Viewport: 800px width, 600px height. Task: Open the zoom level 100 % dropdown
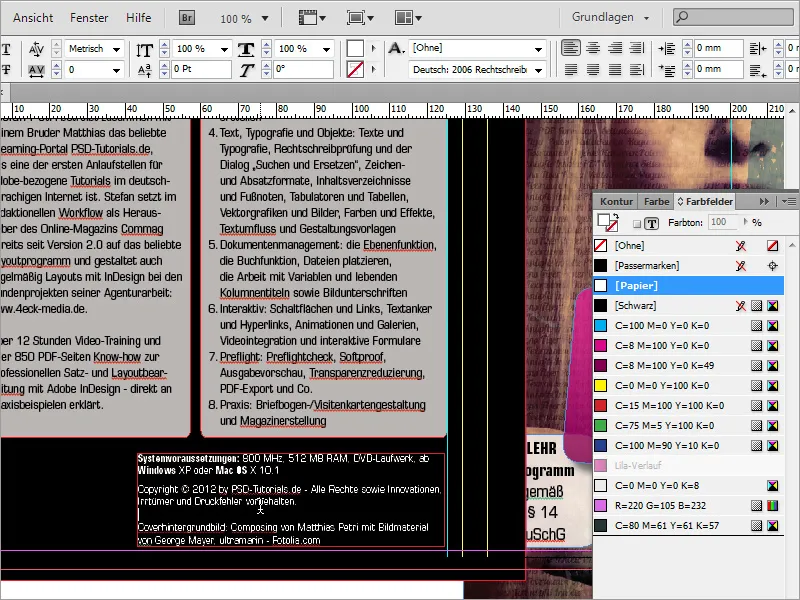(x=245, y=18)
